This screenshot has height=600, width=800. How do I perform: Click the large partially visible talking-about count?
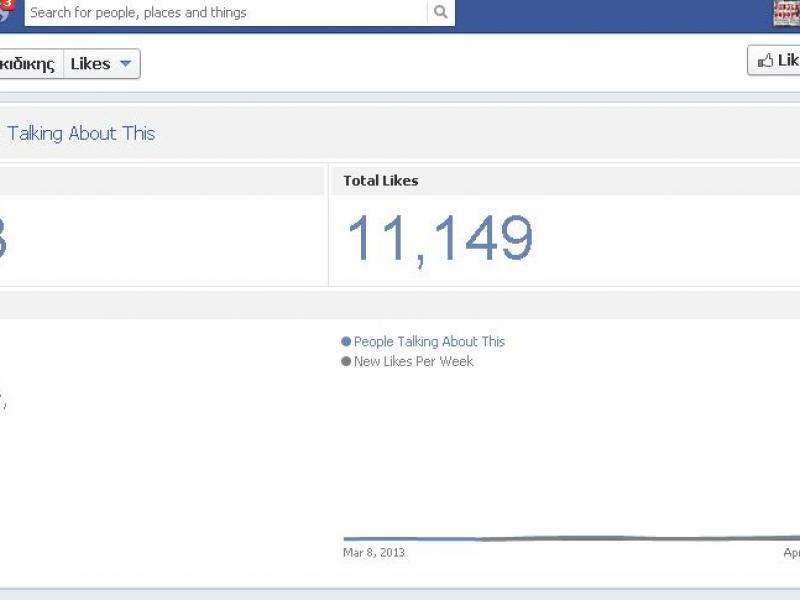coord(3,240)
